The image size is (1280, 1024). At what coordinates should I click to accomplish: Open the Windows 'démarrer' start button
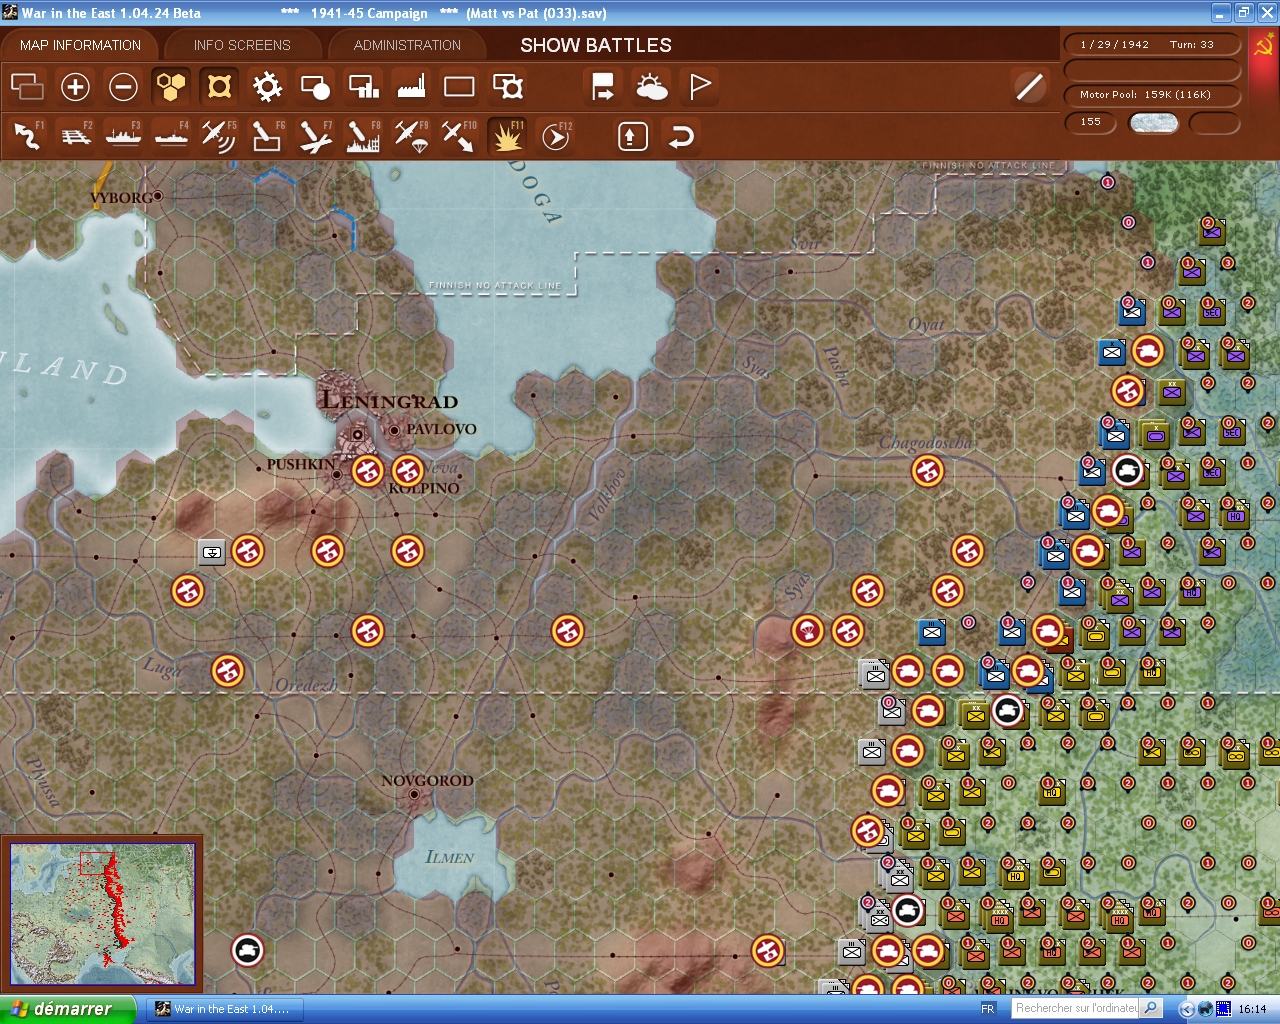point(68,1009)
